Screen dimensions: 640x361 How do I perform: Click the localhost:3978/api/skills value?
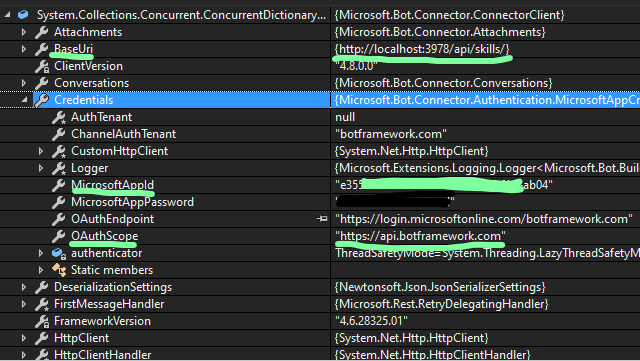point(422,49)
